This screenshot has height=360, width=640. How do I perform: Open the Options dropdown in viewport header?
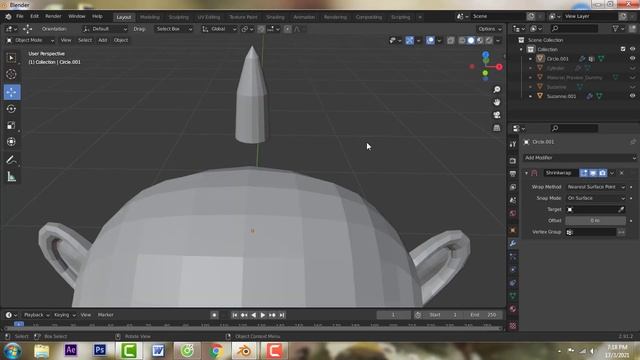490,29
